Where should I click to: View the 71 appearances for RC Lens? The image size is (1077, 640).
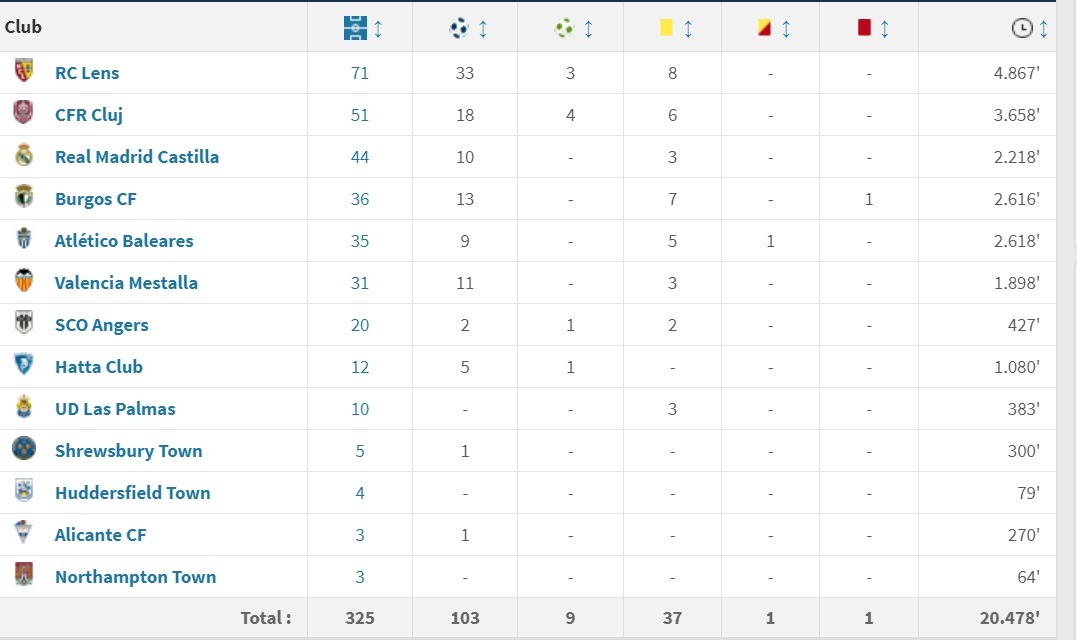(360, 73)
